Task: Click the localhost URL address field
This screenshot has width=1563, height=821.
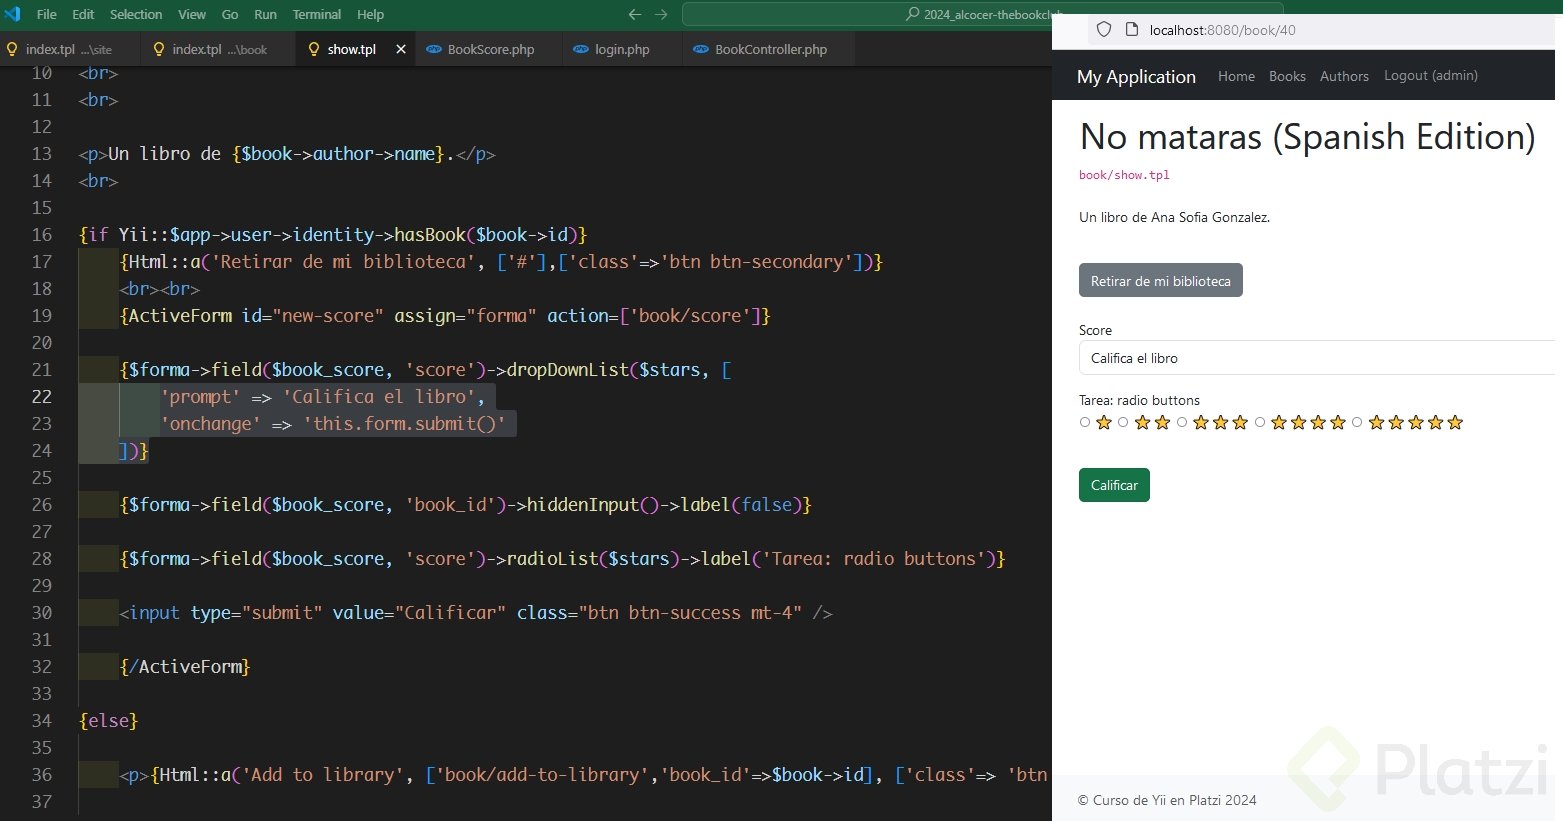Action: 1300,30
